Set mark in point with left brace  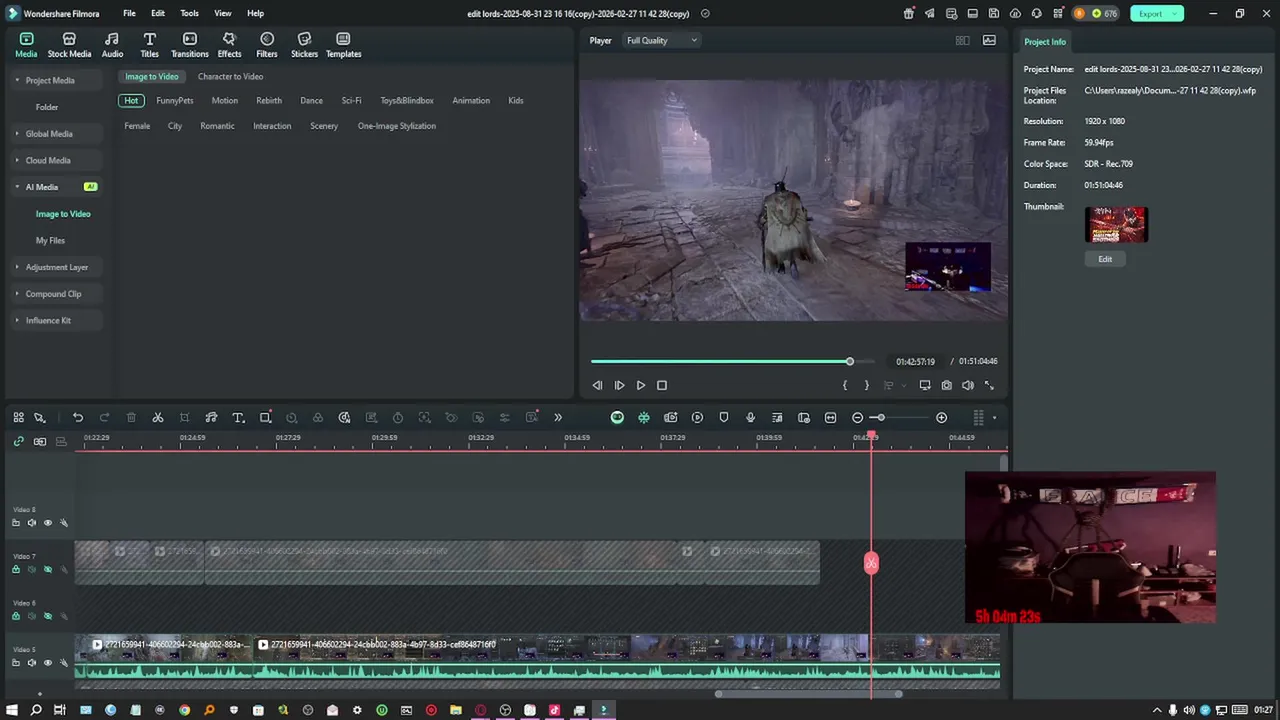(x=845, y=385)
